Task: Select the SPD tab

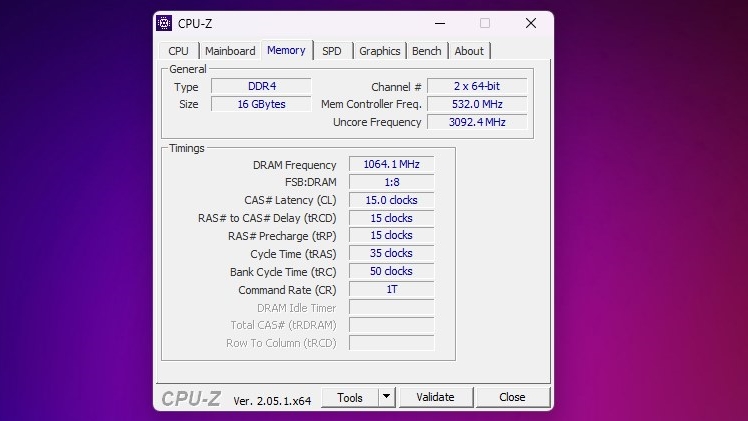Action: point(331,51)
